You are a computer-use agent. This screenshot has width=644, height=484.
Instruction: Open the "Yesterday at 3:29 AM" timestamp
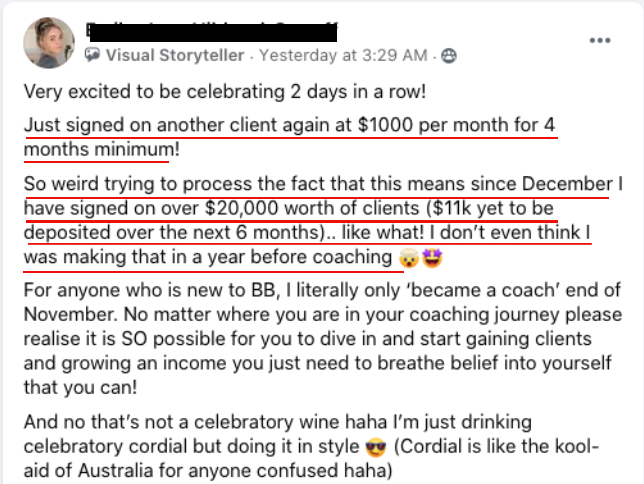343,55
